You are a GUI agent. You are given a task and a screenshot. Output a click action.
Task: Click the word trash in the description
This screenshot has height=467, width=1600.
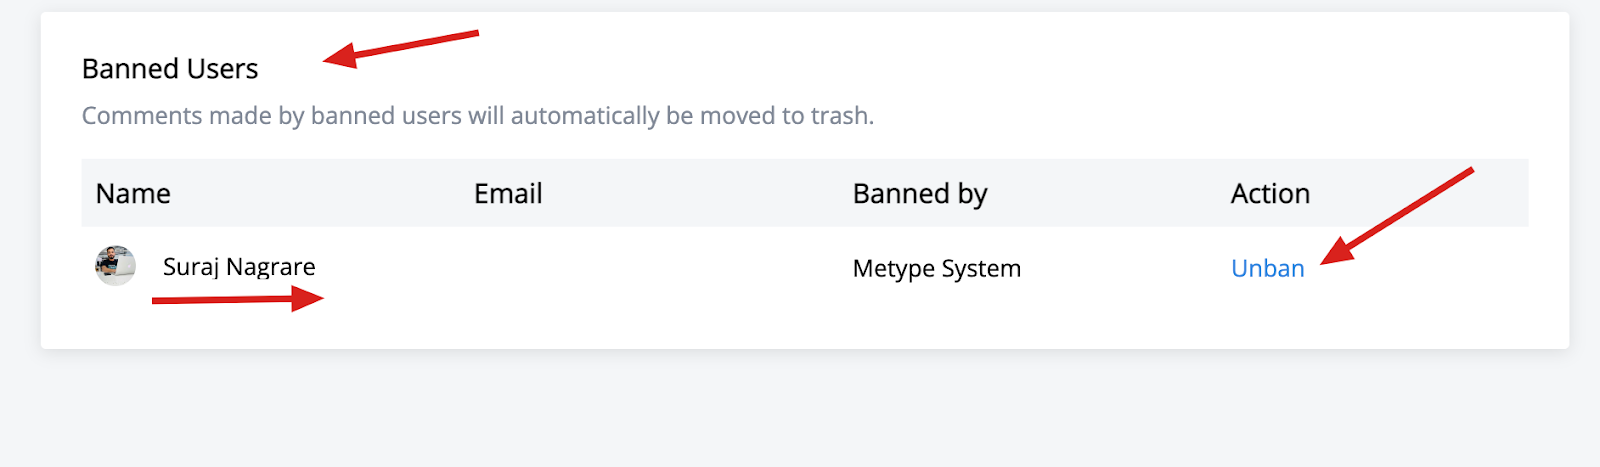(842, 116)
